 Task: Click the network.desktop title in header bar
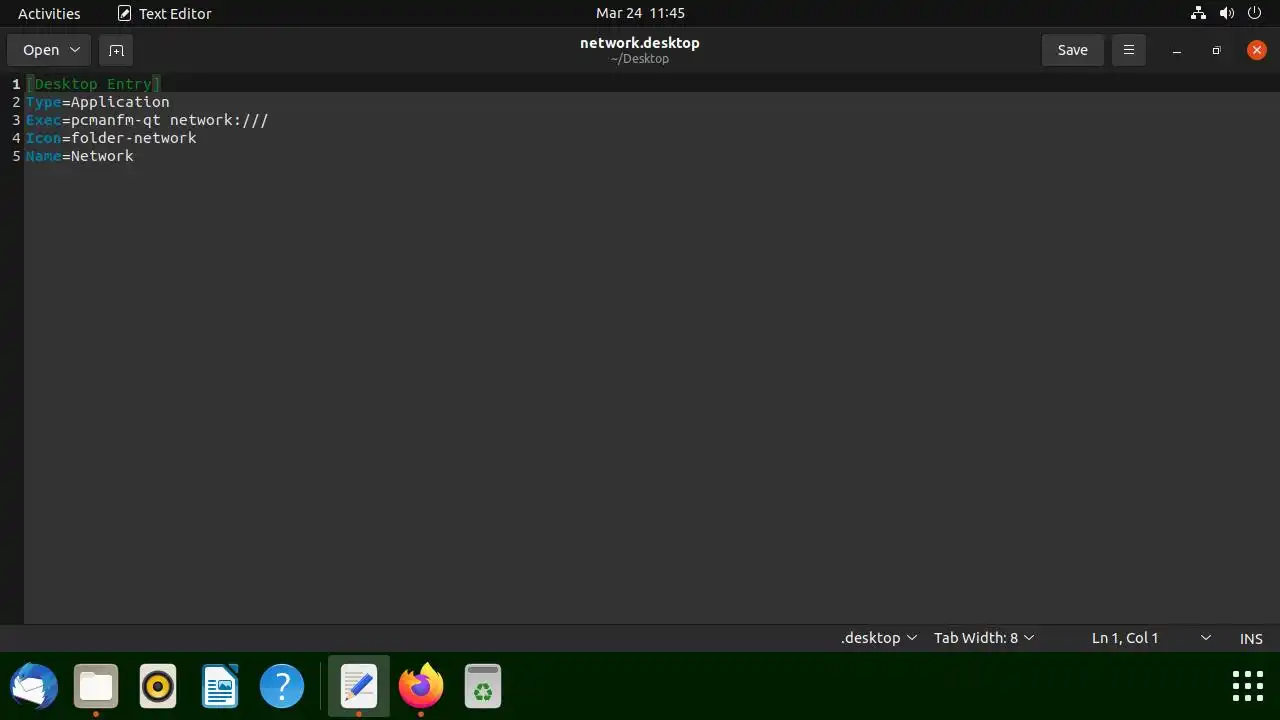(x=640, y=43)
